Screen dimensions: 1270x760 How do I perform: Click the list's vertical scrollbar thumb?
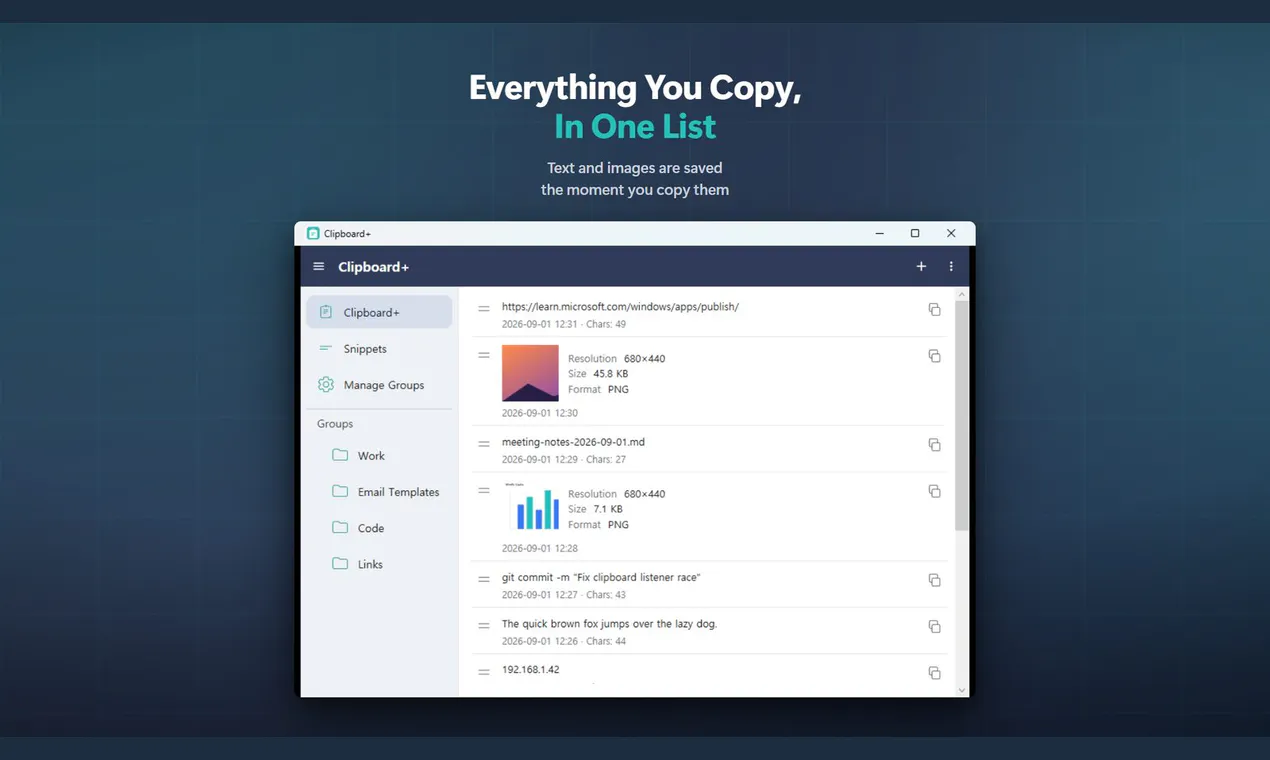tap(961, 415)
